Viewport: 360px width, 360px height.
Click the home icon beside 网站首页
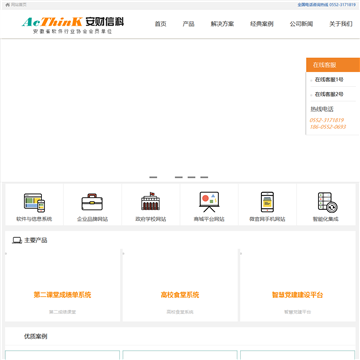click(x=8, y=5)
